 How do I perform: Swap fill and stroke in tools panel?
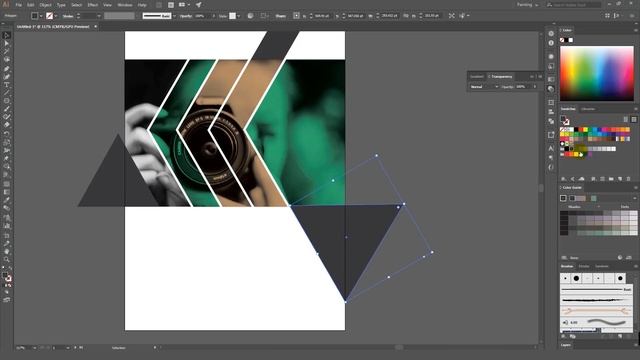[x=10, y=269]
